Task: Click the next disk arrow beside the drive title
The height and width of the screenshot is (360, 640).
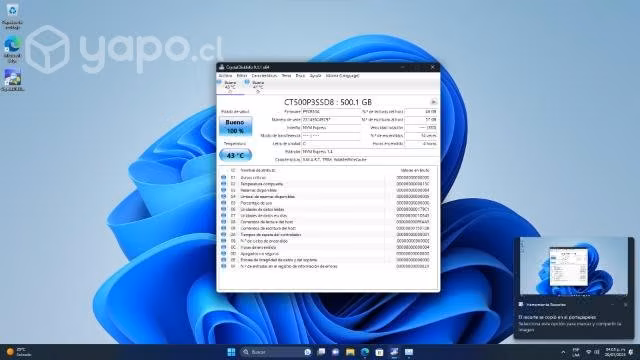Action: tap(433, 102)
